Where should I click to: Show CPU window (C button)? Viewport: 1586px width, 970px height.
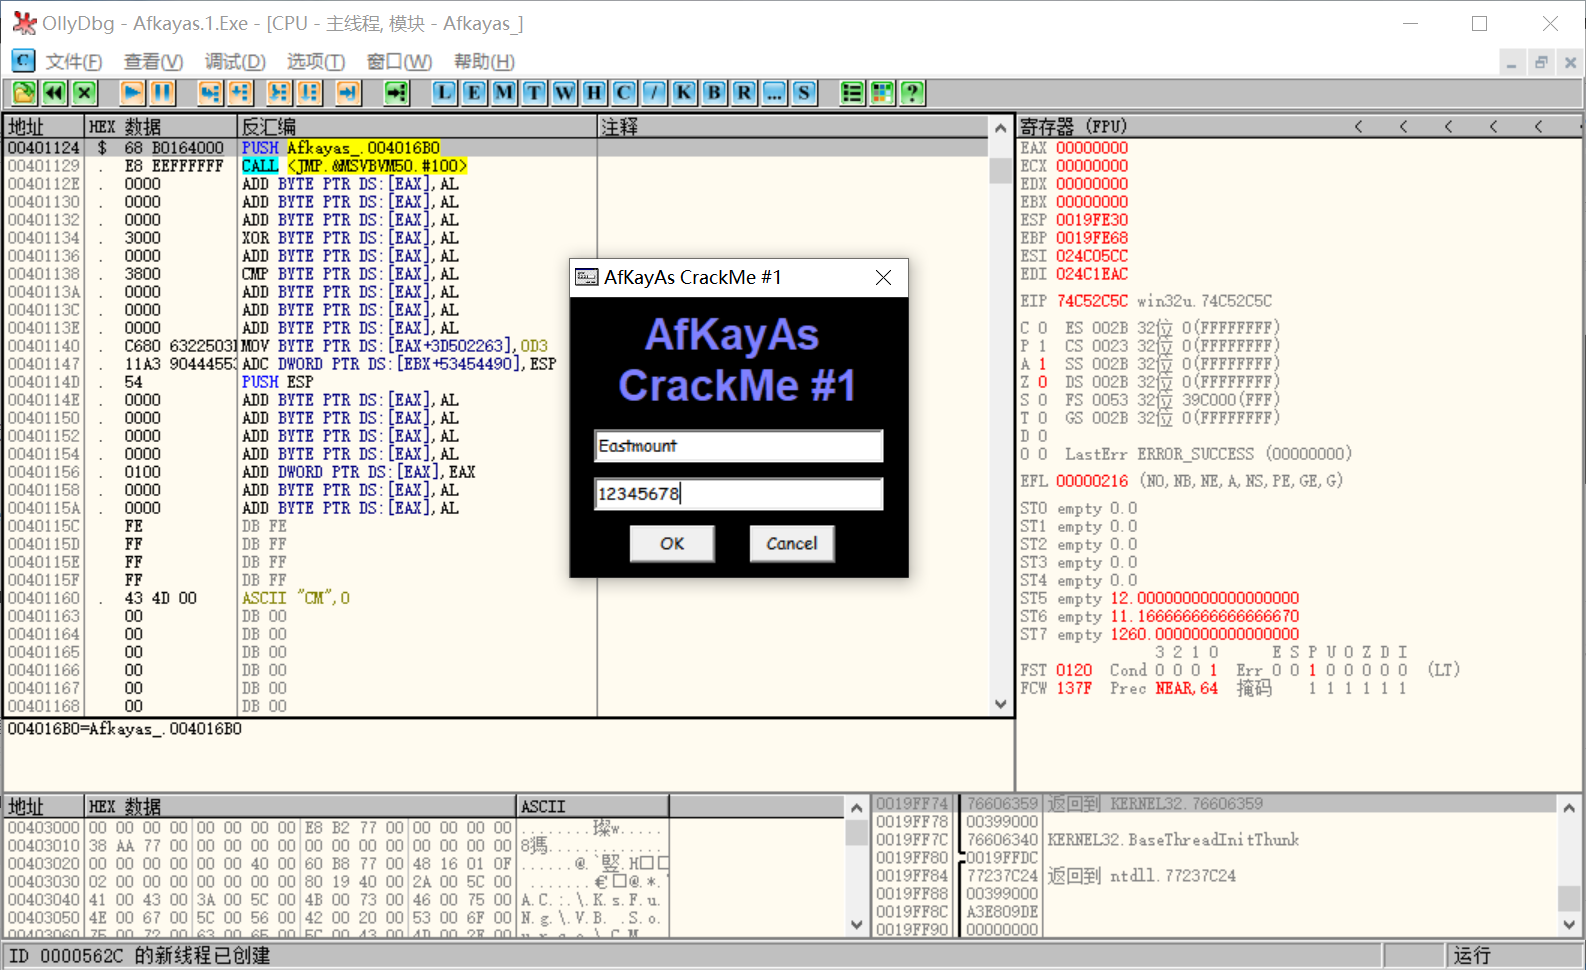tap(624, 93)
